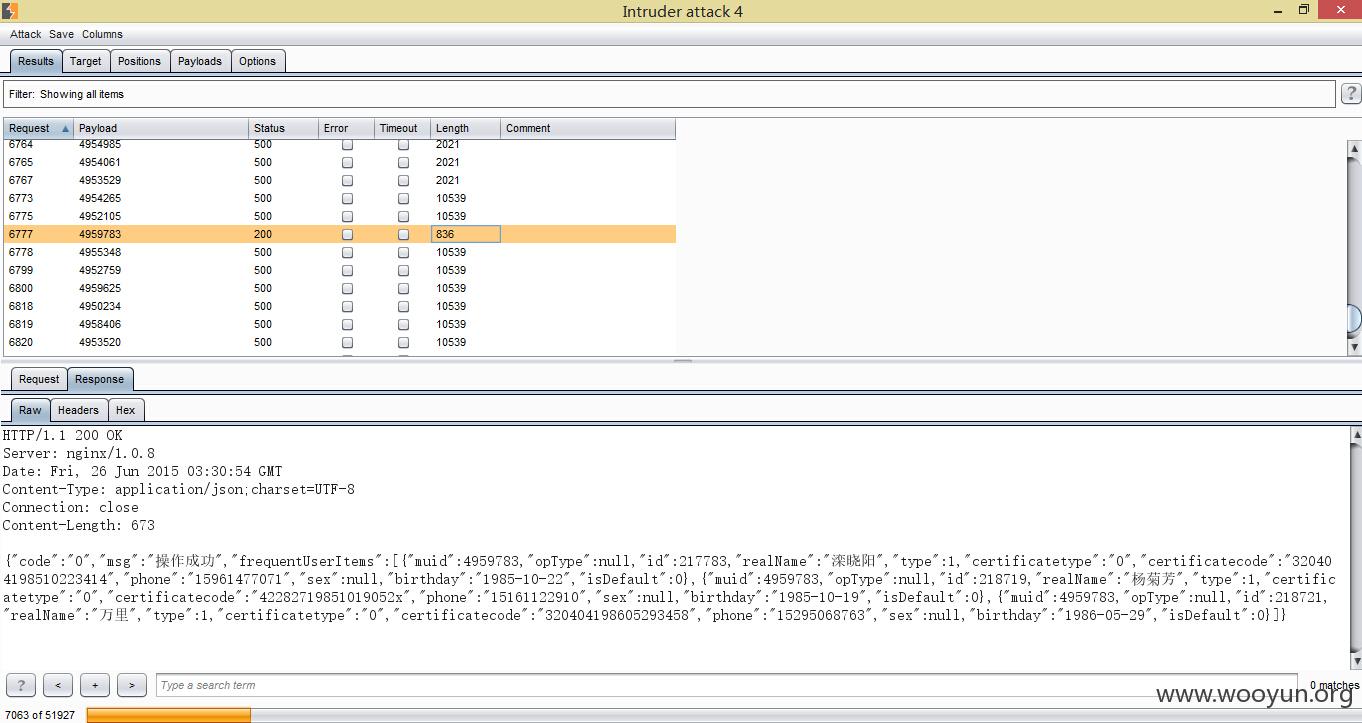This screenshot has width=1362, height=723.
Task: Select request row 6819
Action: tap(339, 324)
